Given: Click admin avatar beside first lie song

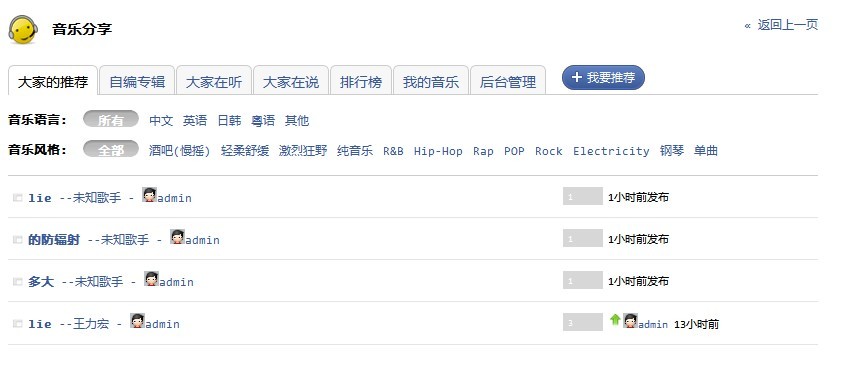Looking at the screenshot, I should click(150, 195).
